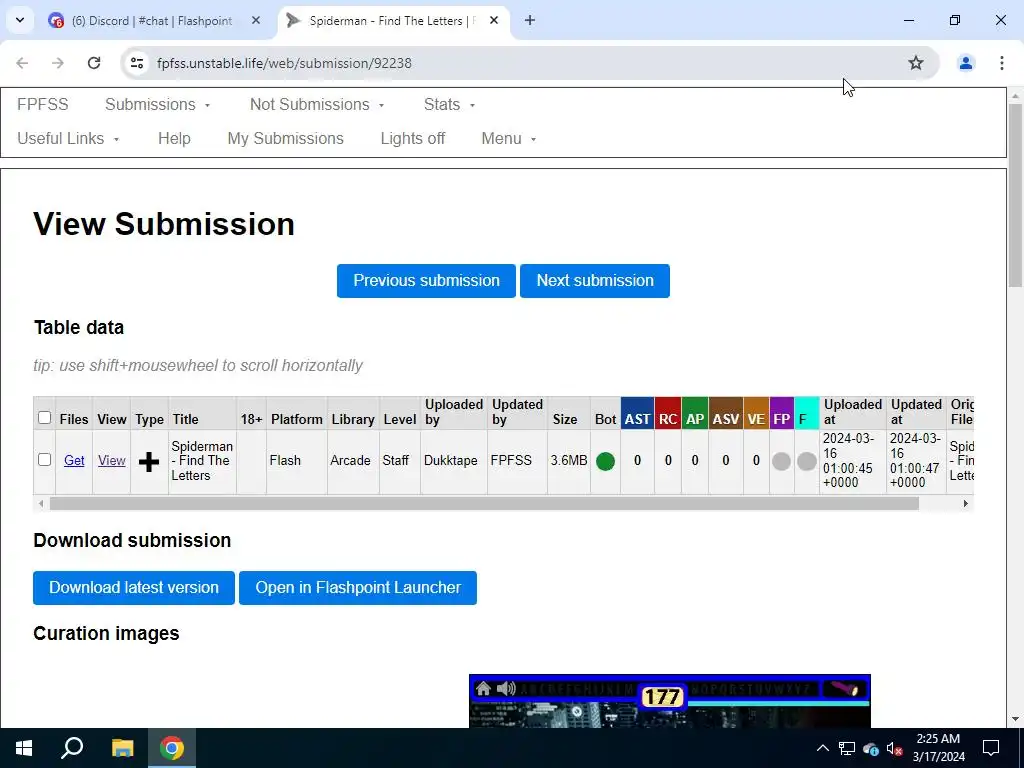Viewport: 1024px width, 768px height.
Task: Click the gray FP status circle
Action: 781,461
